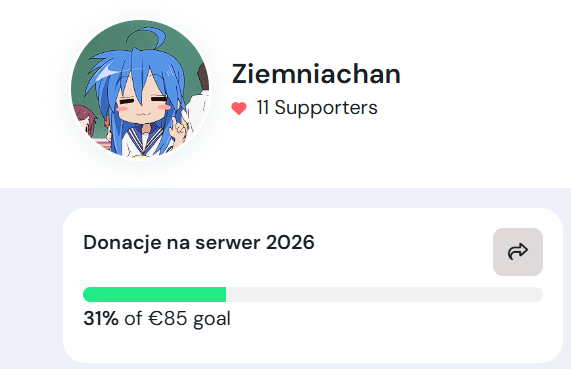The image size is (571, 369).
Task: Click the green filled part of progress bar
Action: pyautogui.click(x=154, y=294)
